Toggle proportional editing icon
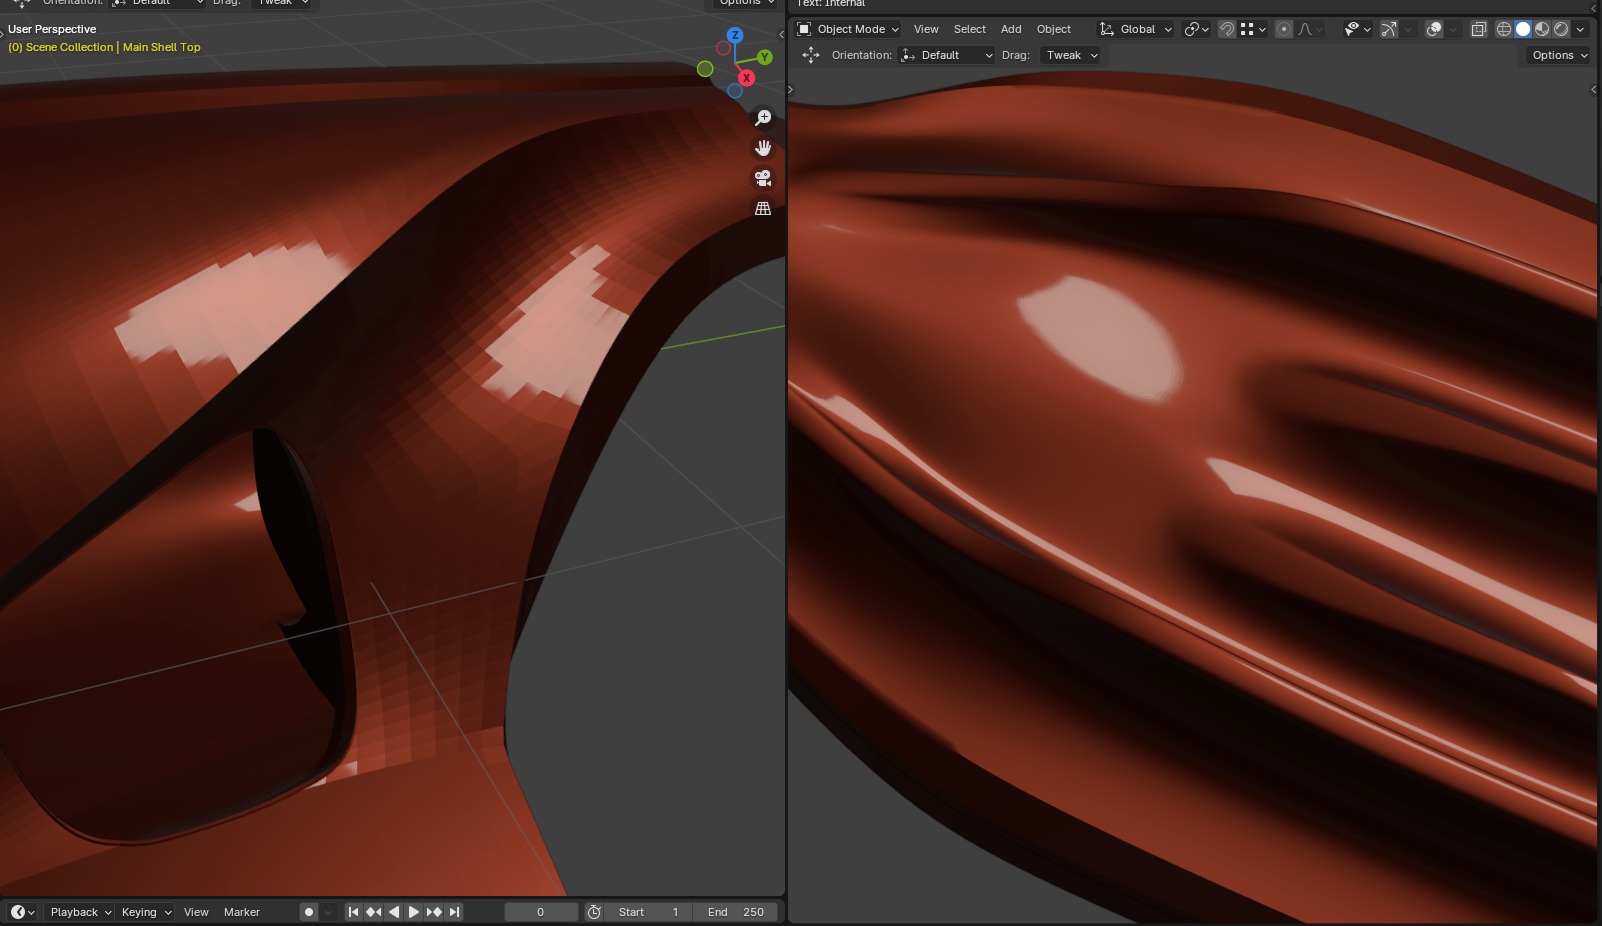Image resolution: width=1602 pixels, height=926 pixels. [x=1284, y=29]
